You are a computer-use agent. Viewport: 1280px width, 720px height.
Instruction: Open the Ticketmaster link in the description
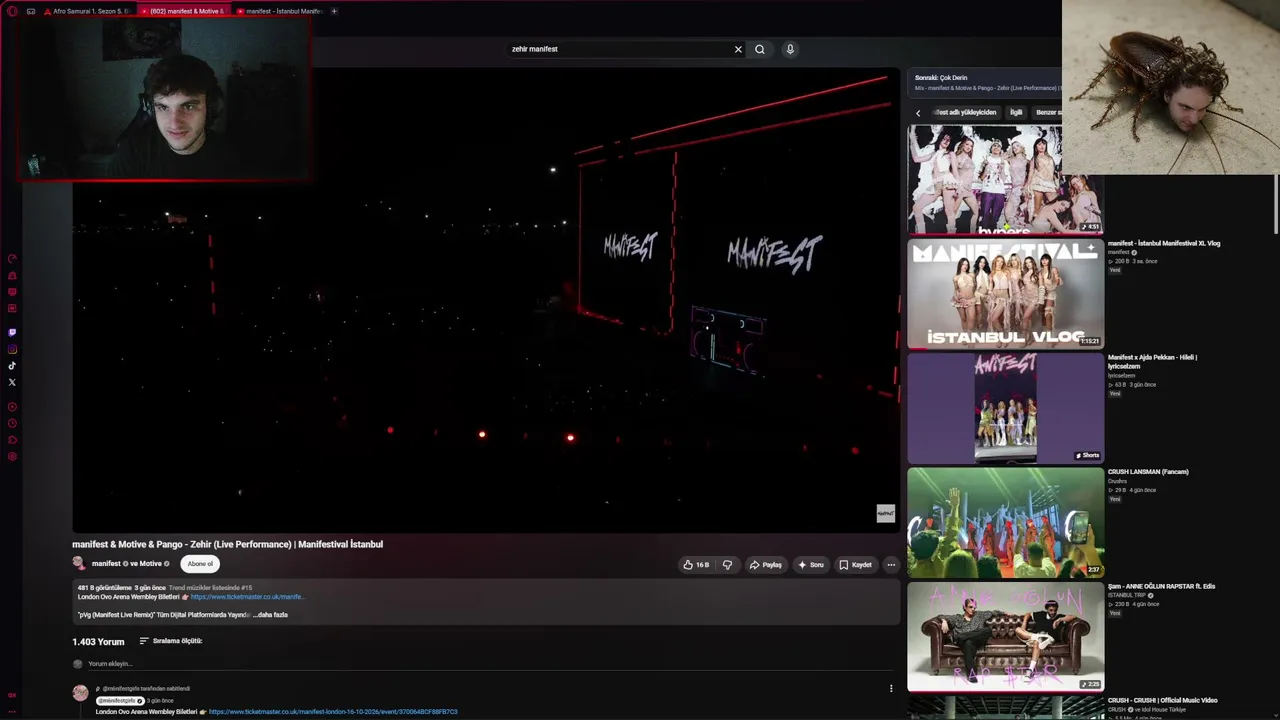pyautogui.click(x=248, y=597)
